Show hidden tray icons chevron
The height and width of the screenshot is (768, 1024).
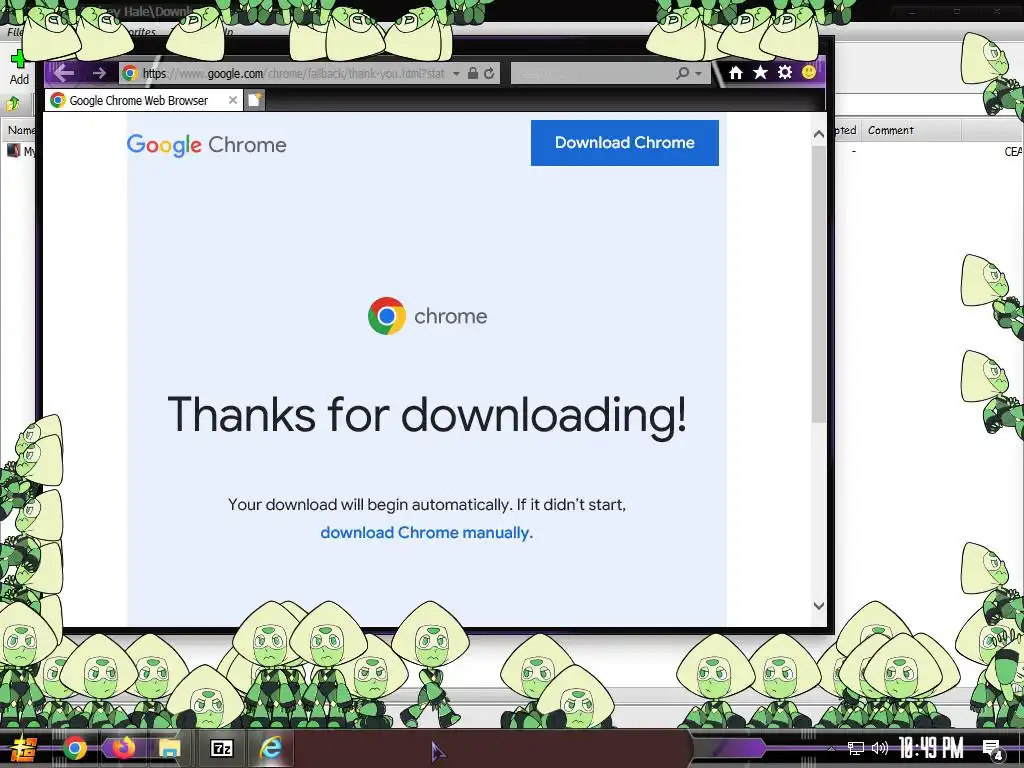point(831,748)
